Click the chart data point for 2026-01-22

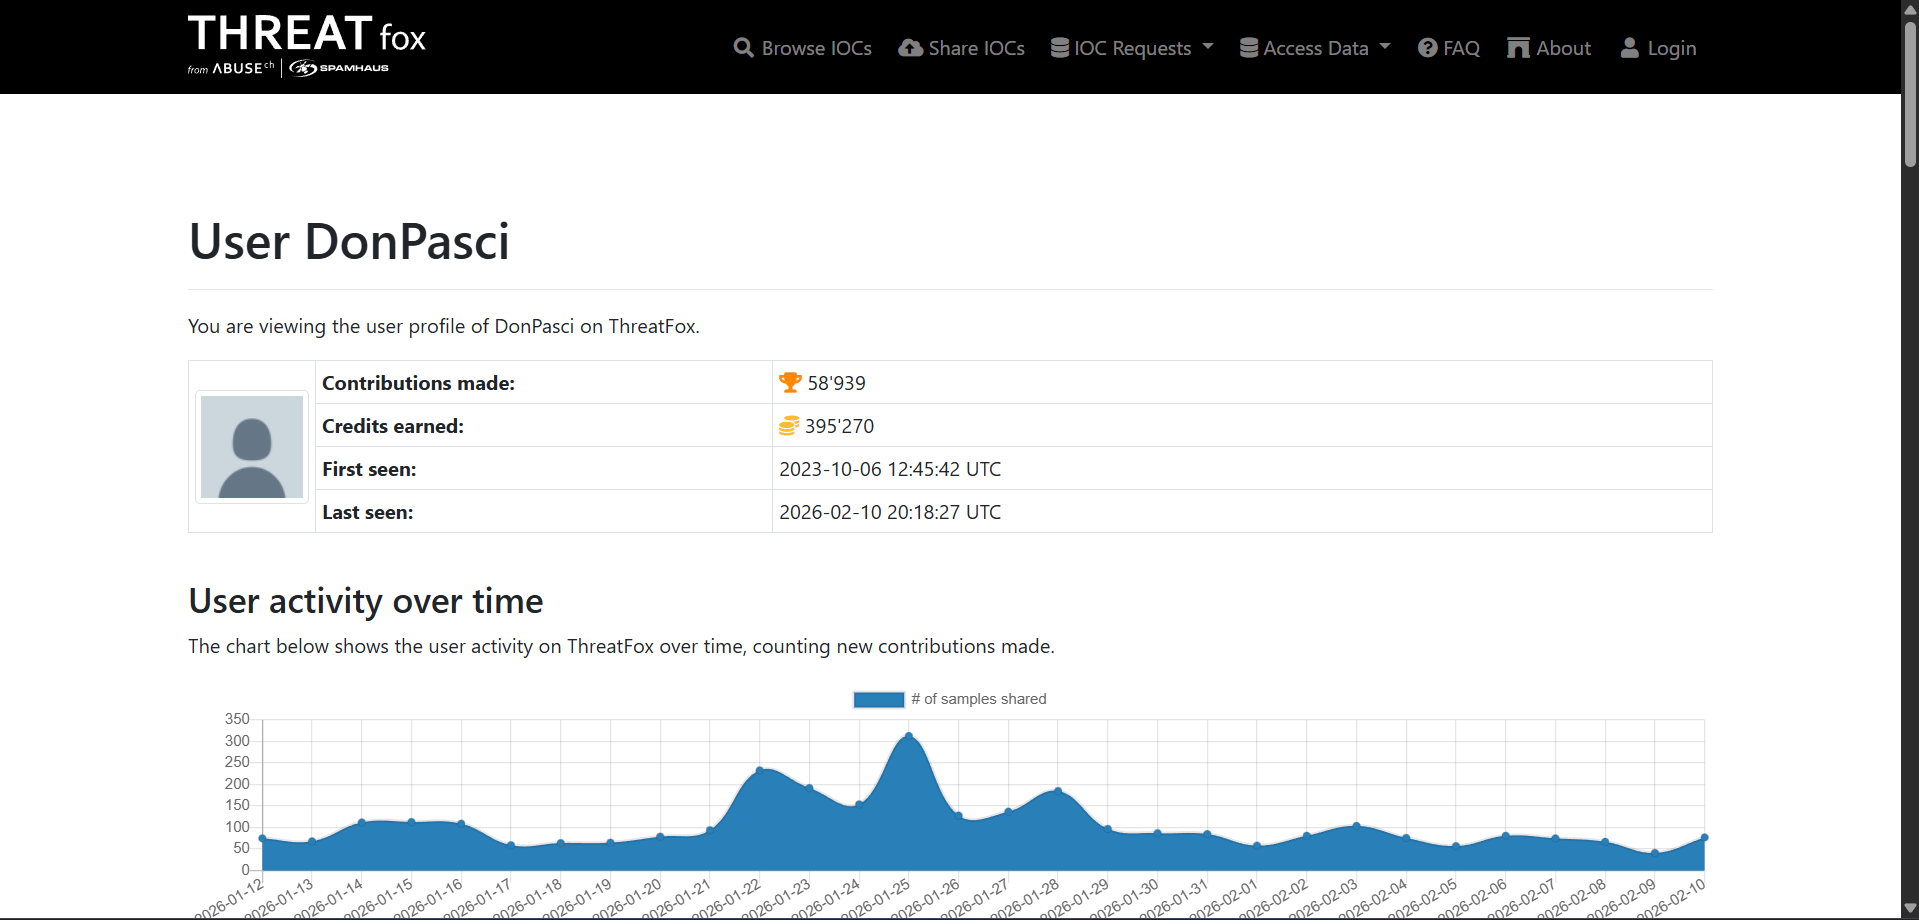(760, 770)
